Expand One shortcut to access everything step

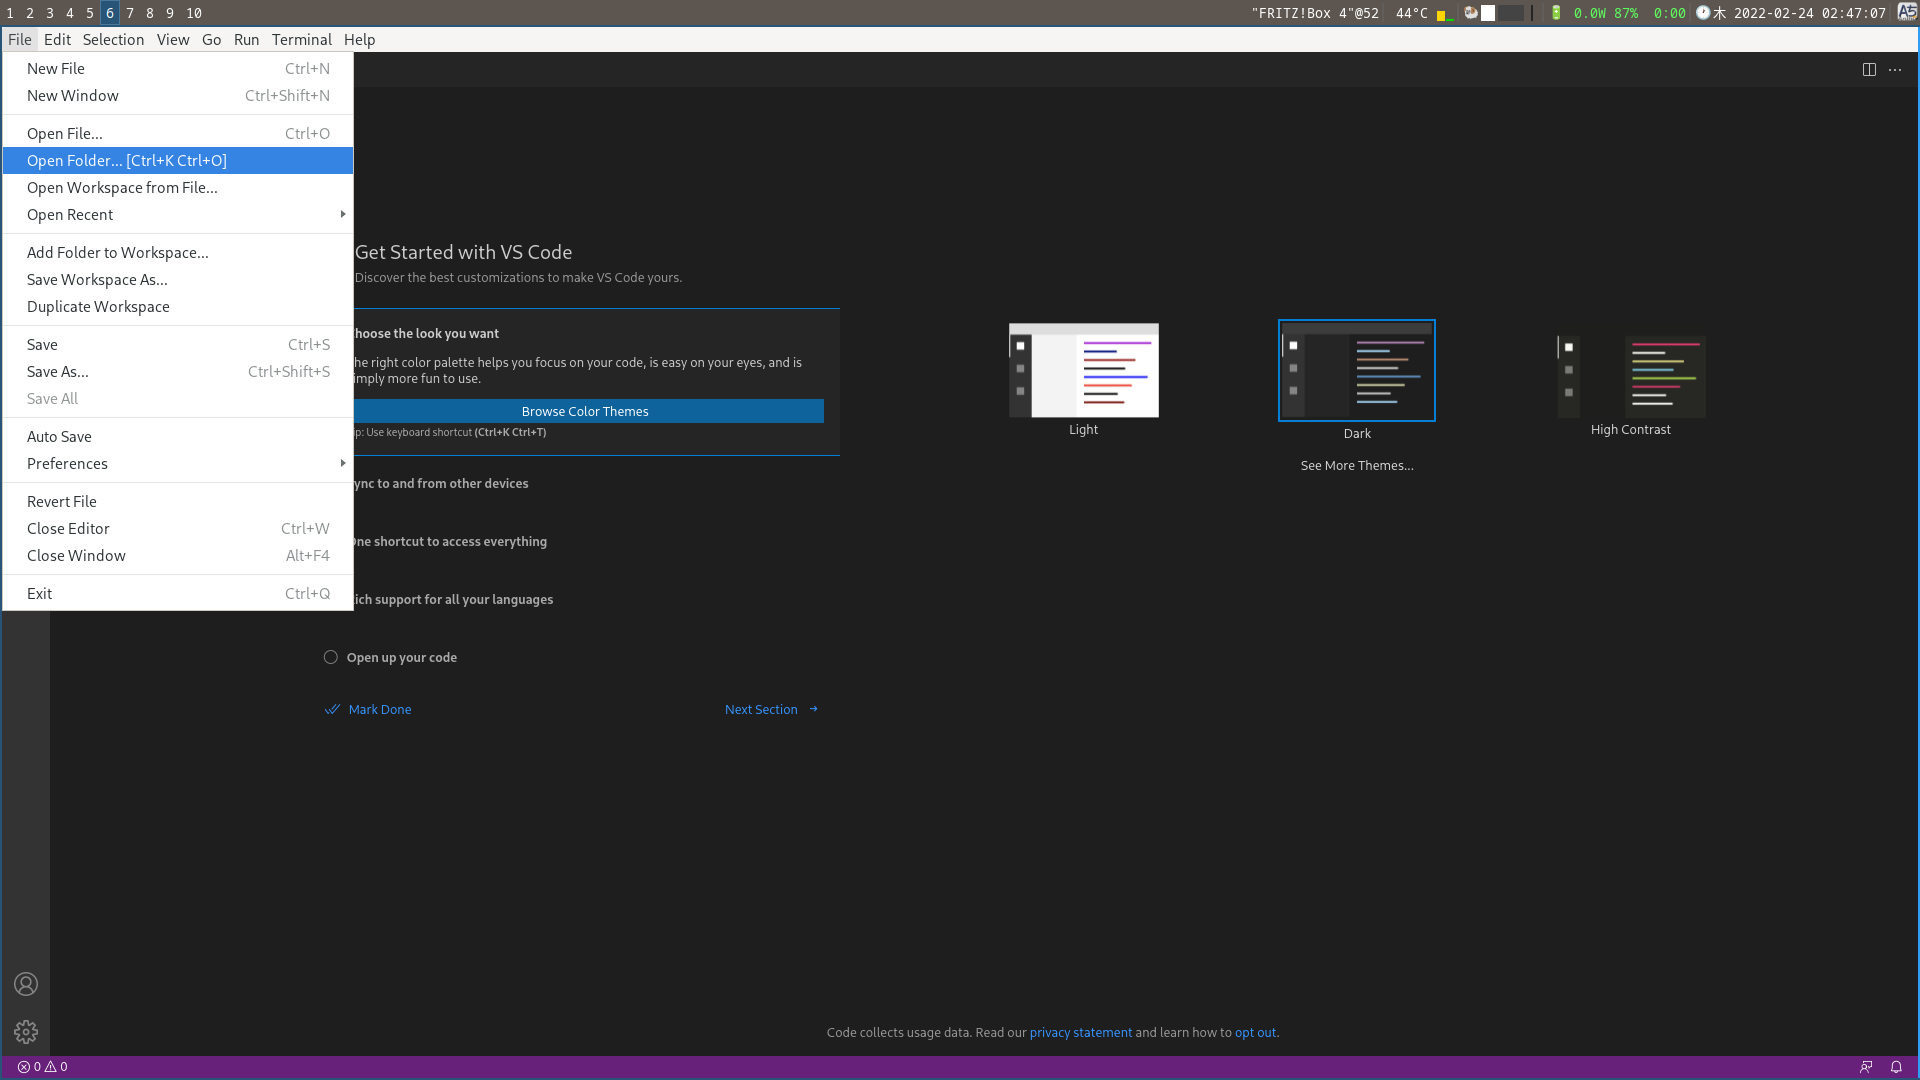(x=450, y=541)
